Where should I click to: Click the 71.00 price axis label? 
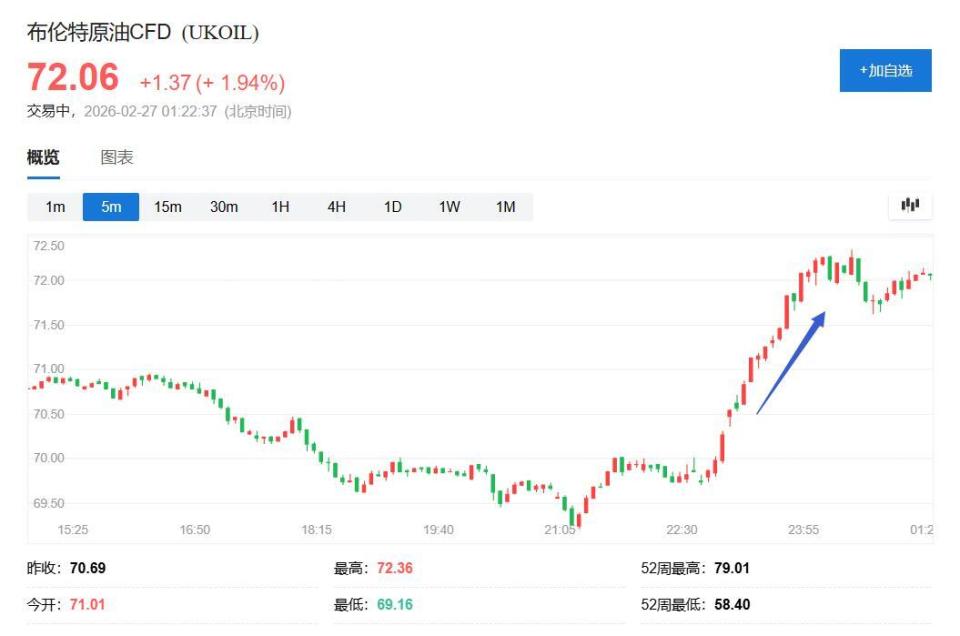coord(48,369)
